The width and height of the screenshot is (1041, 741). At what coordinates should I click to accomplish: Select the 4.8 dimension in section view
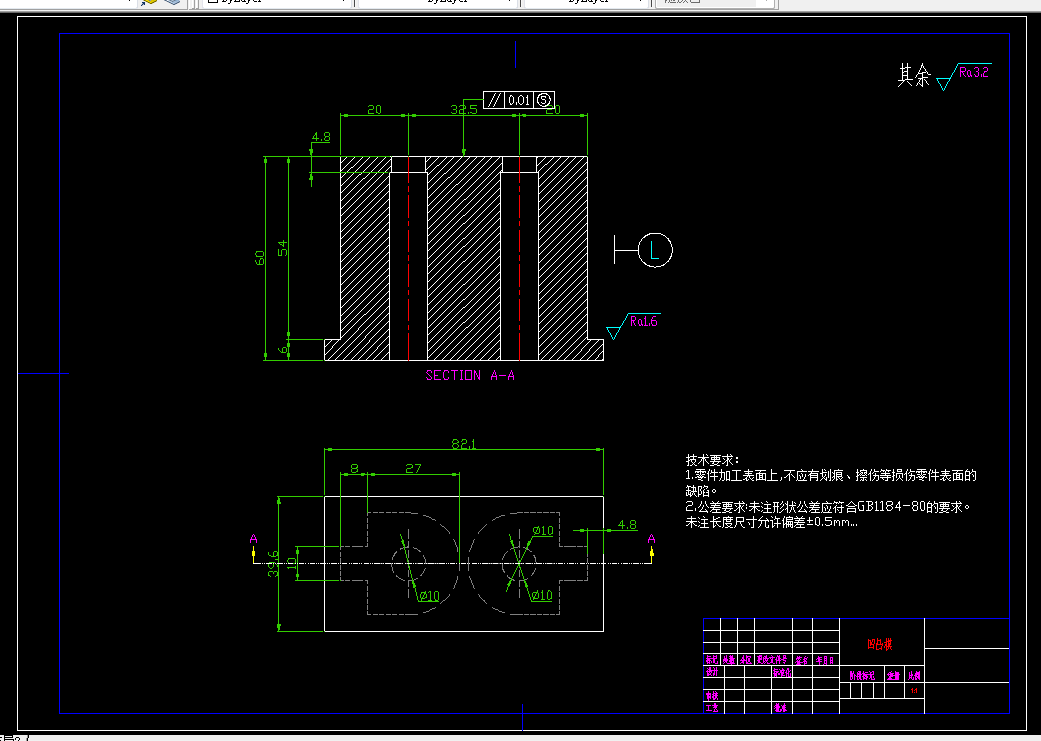[x=321, y=137]
